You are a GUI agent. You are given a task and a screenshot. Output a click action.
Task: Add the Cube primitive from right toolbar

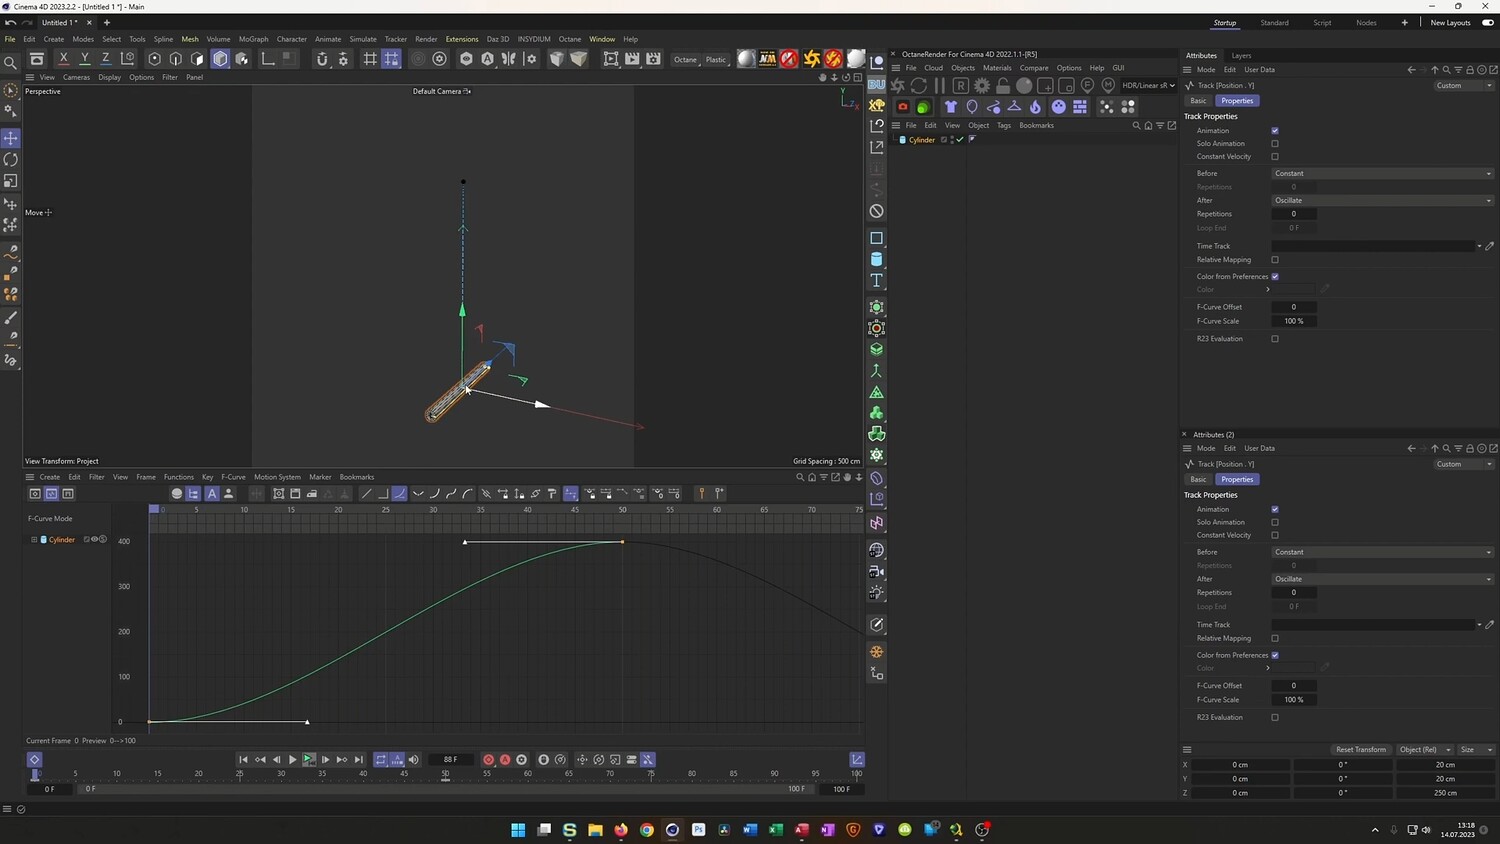877,238
